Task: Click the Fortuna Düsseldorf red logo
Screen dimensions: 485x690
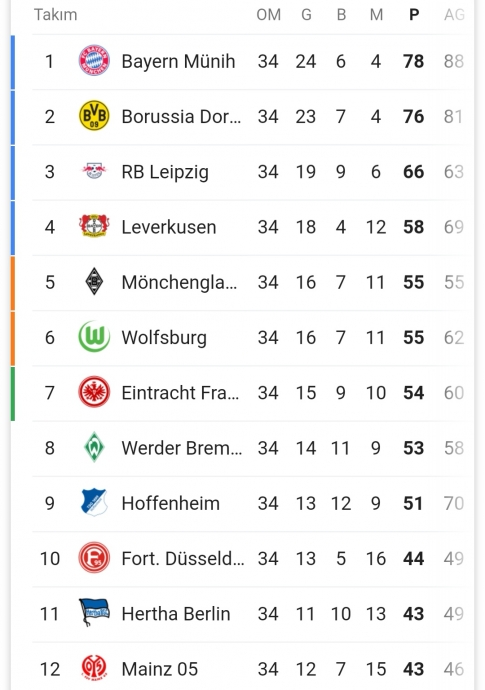Action: (94, 558)
